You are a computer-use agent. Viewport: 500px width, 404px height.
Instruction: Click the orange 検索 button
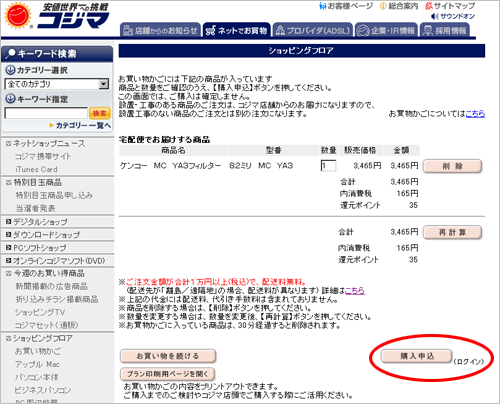pyautogui.click(x=100, y=113)
